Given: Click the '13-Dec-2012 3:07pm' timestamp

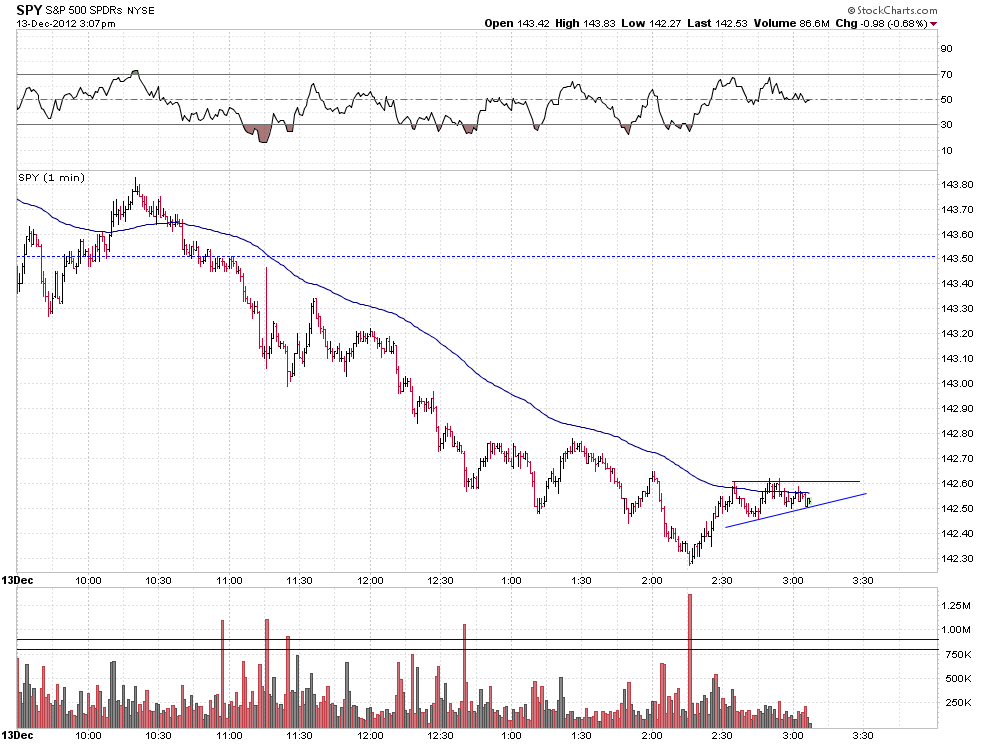Looking at the screenshot, I should coord(66,24).
